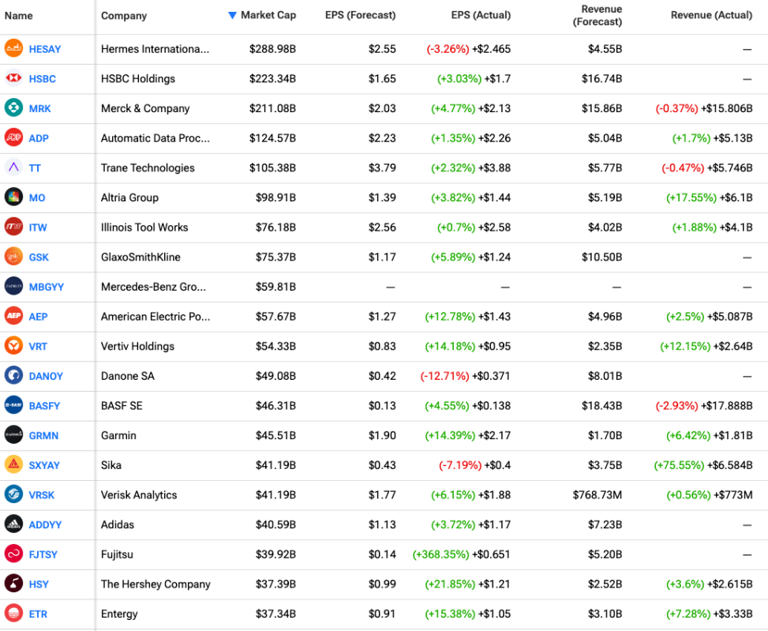768x631 pixels.
Task: Click the Hershey HSY logo icon
Action: tap(14, 583)
